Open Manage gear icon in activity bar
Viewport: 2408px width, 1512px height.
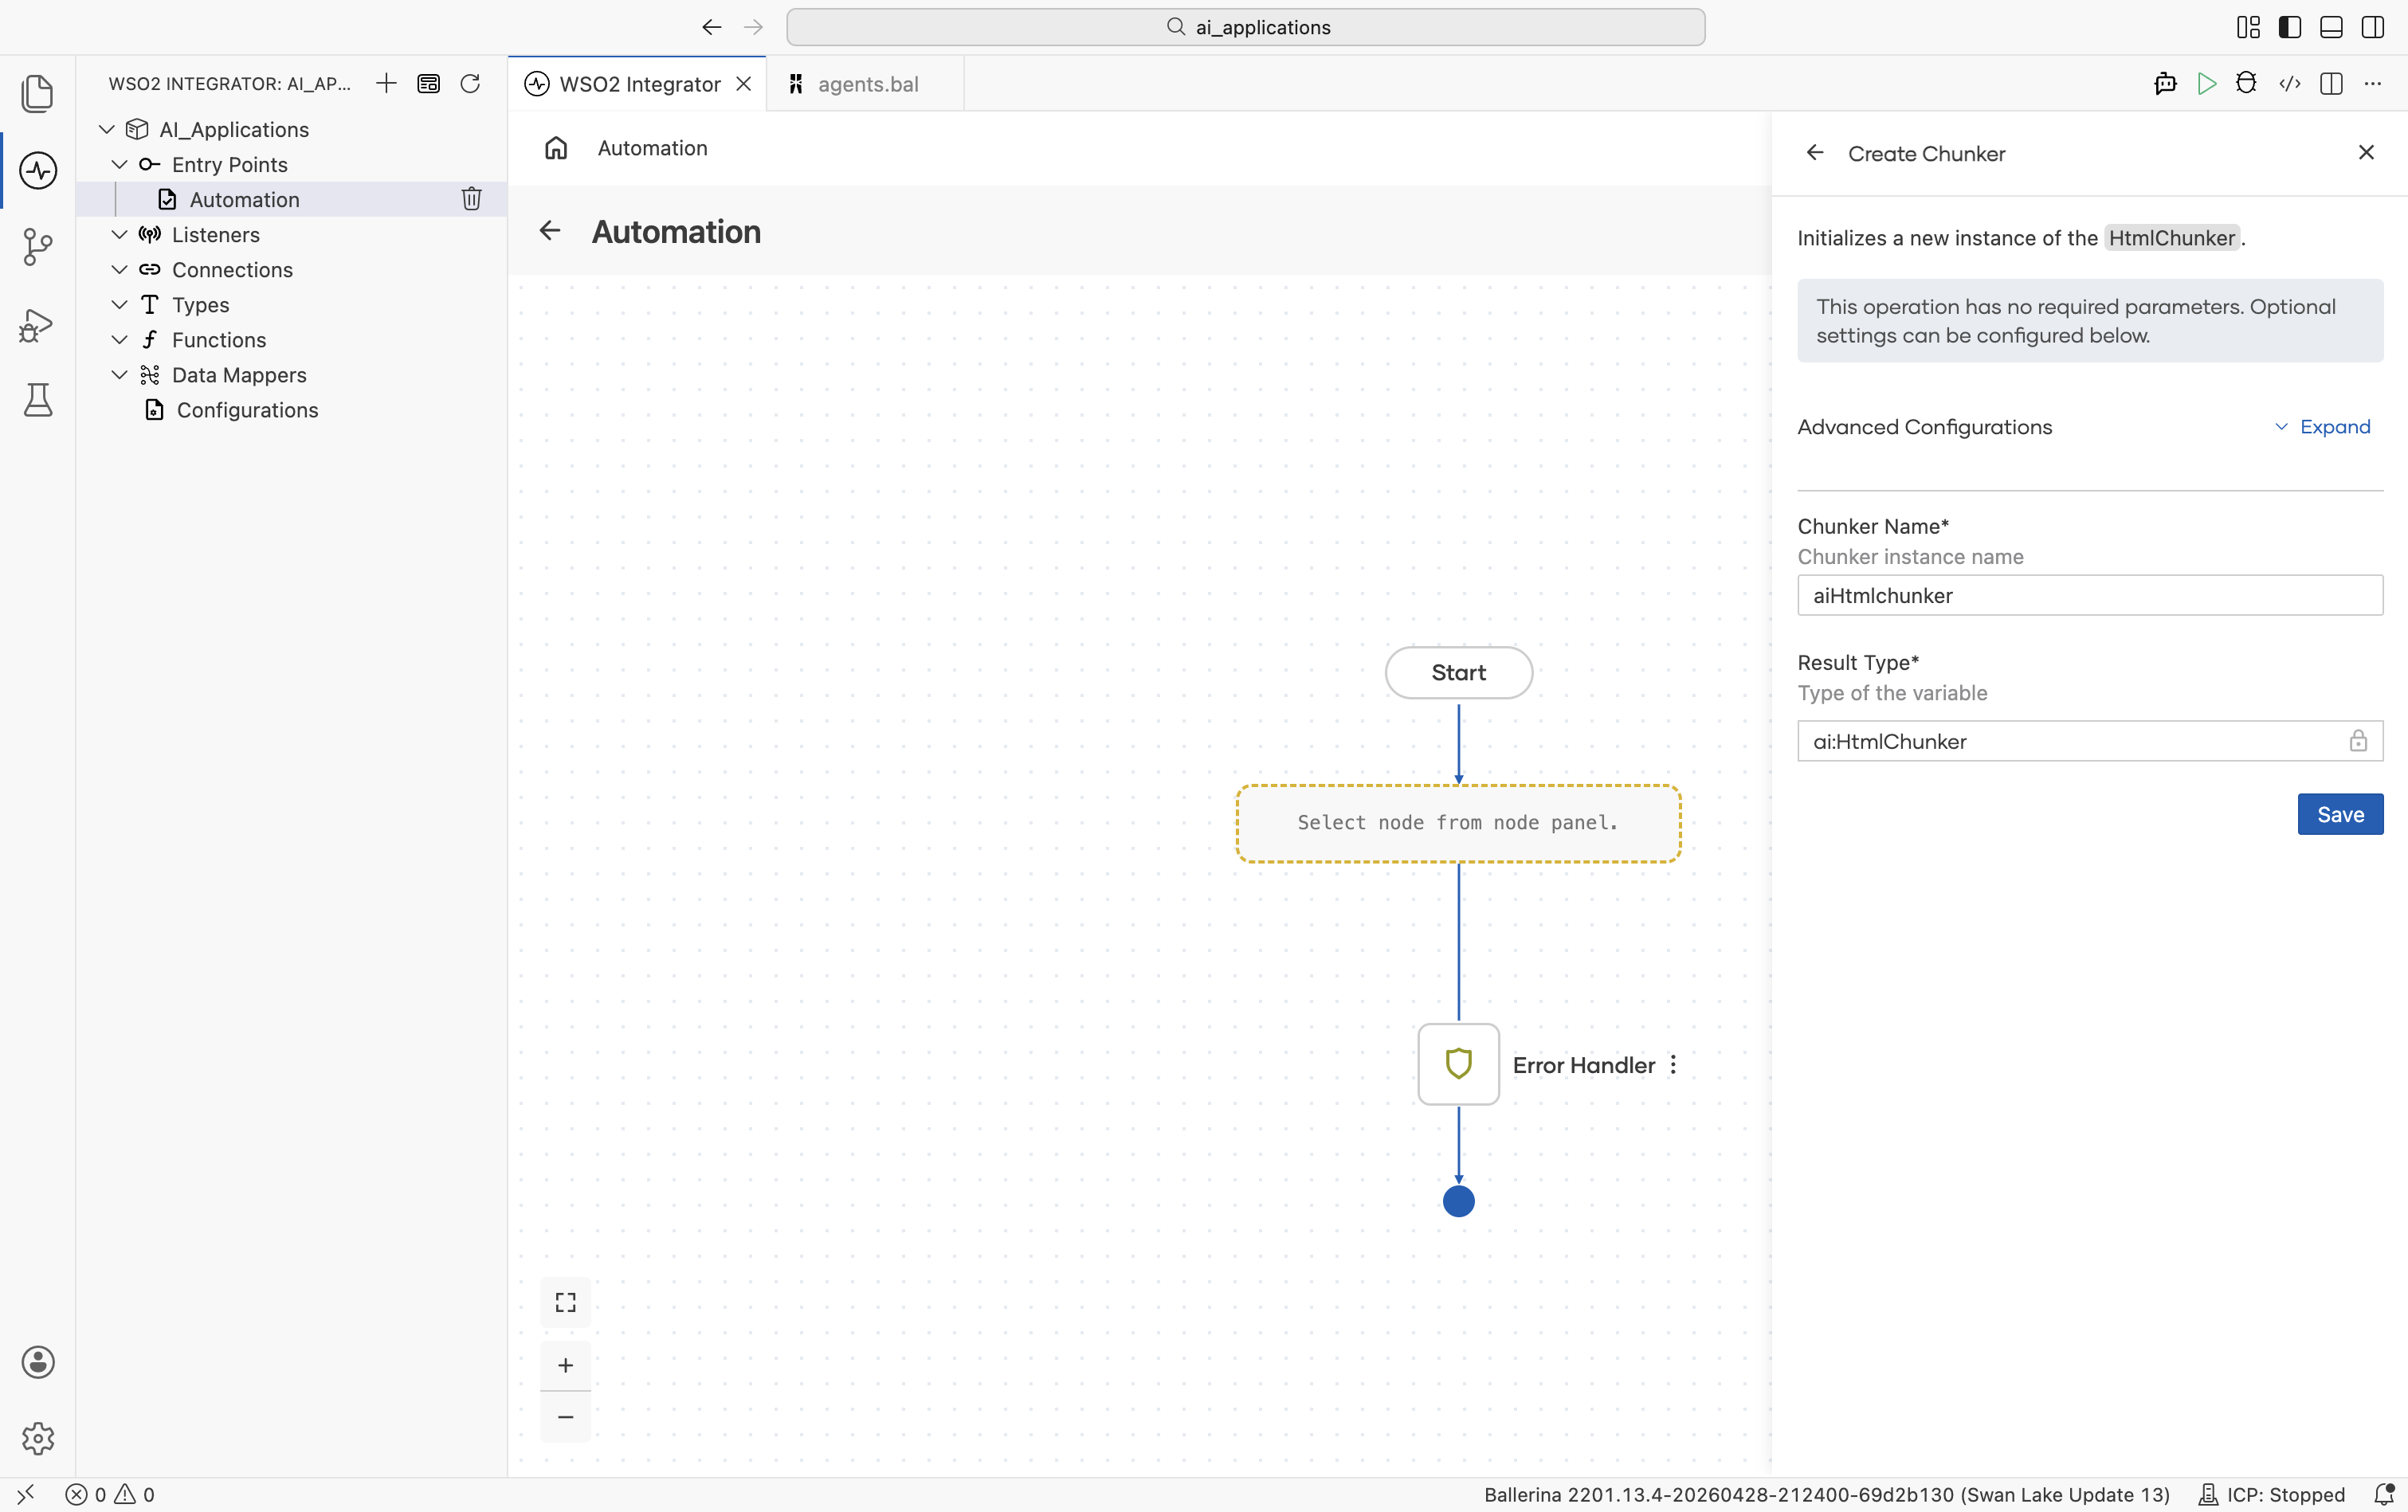(x=37, y=1438)
